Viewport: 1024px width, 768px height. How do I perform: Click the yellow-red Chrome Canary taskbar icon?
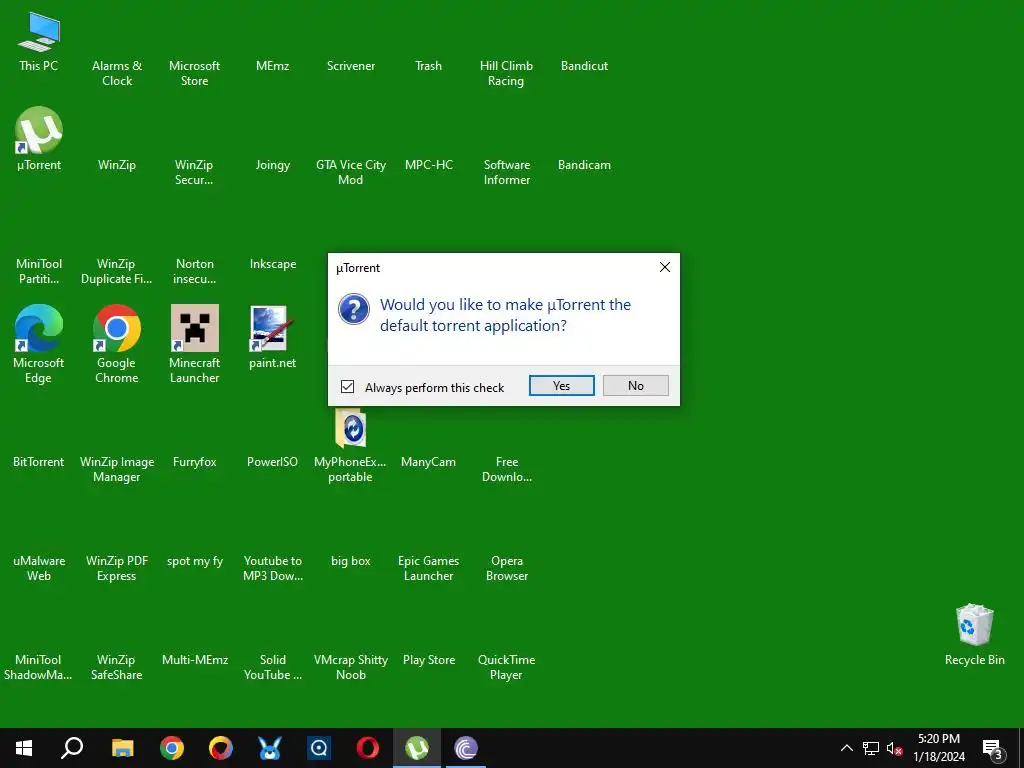(x=221, y=748)
